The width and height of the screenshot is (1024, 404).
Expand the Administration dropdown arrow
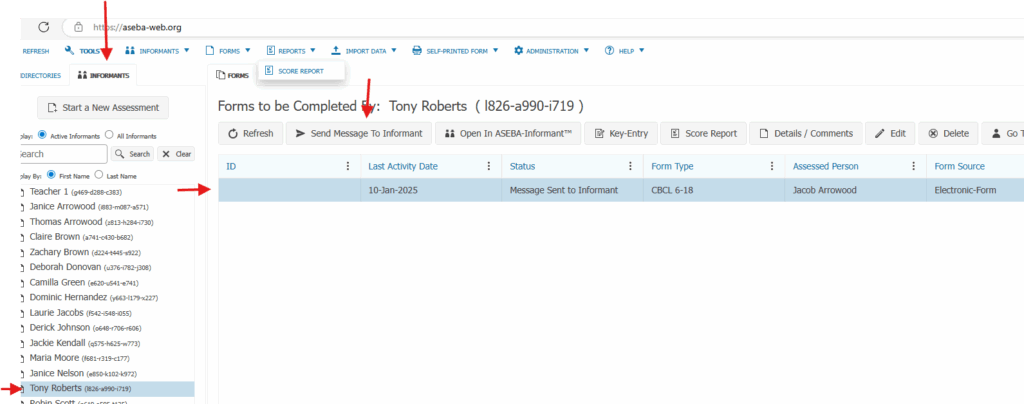586,50
